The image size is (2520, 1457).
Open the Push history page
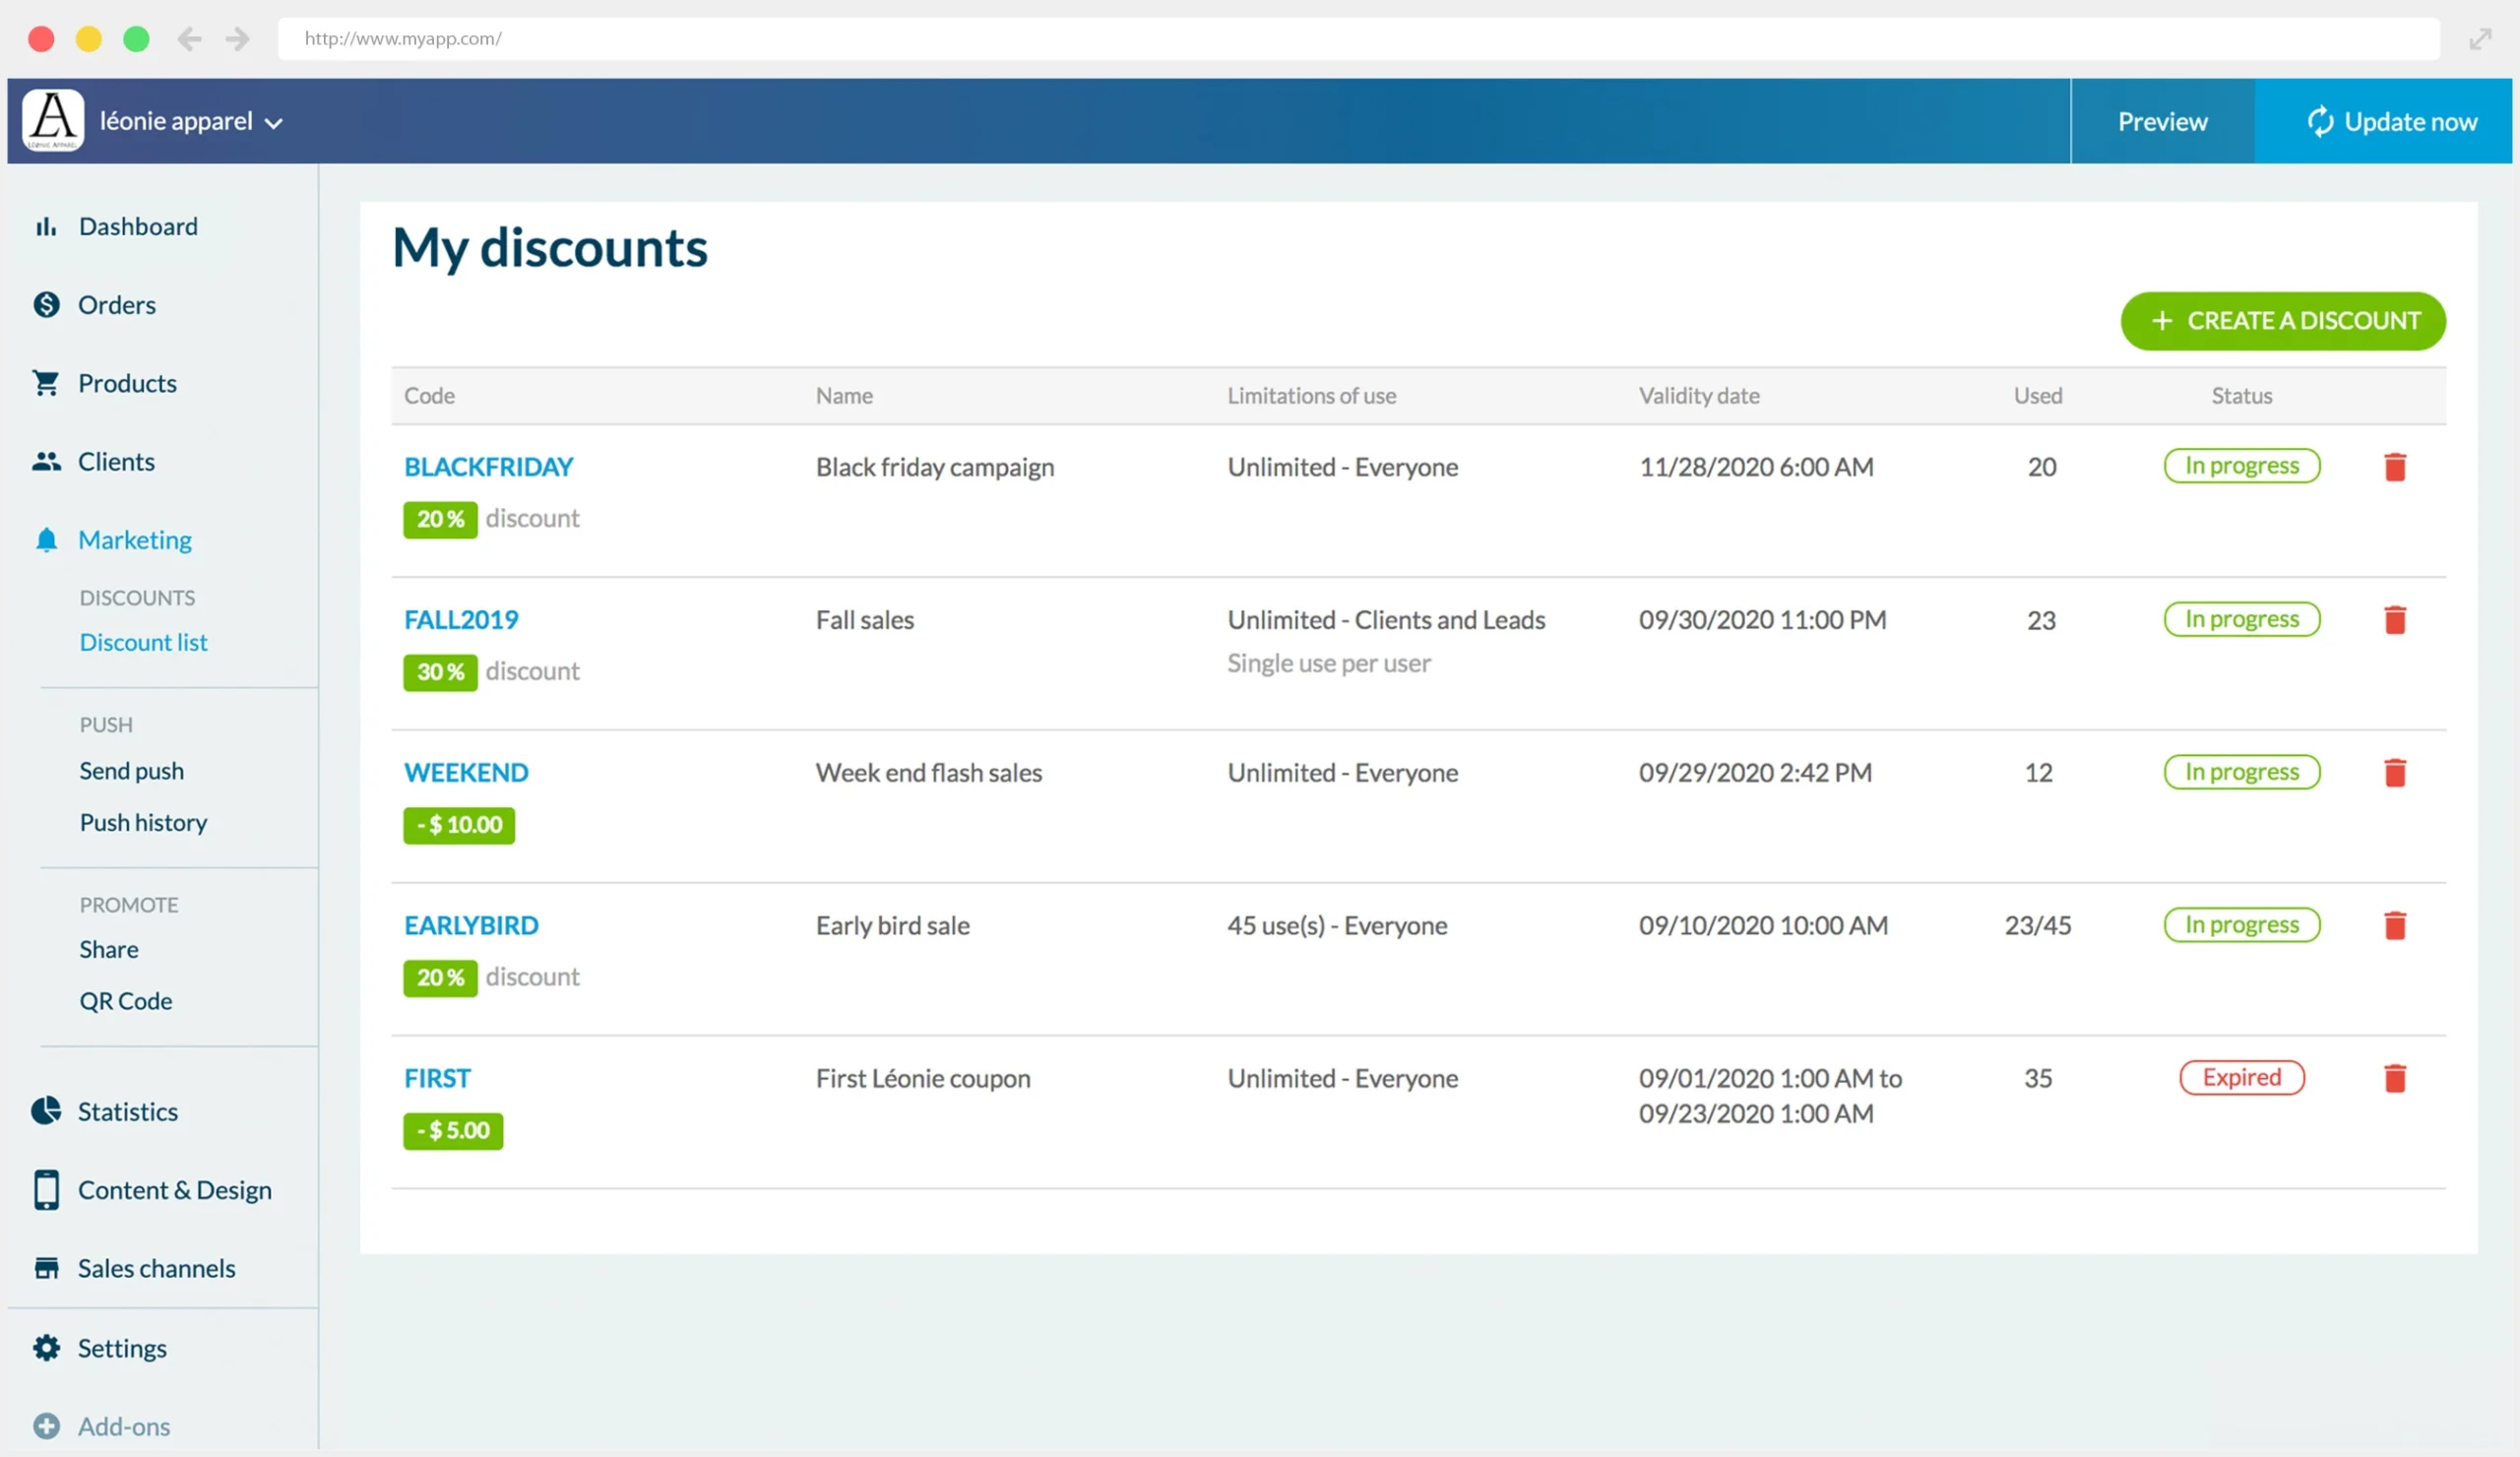tap(143, 822)
